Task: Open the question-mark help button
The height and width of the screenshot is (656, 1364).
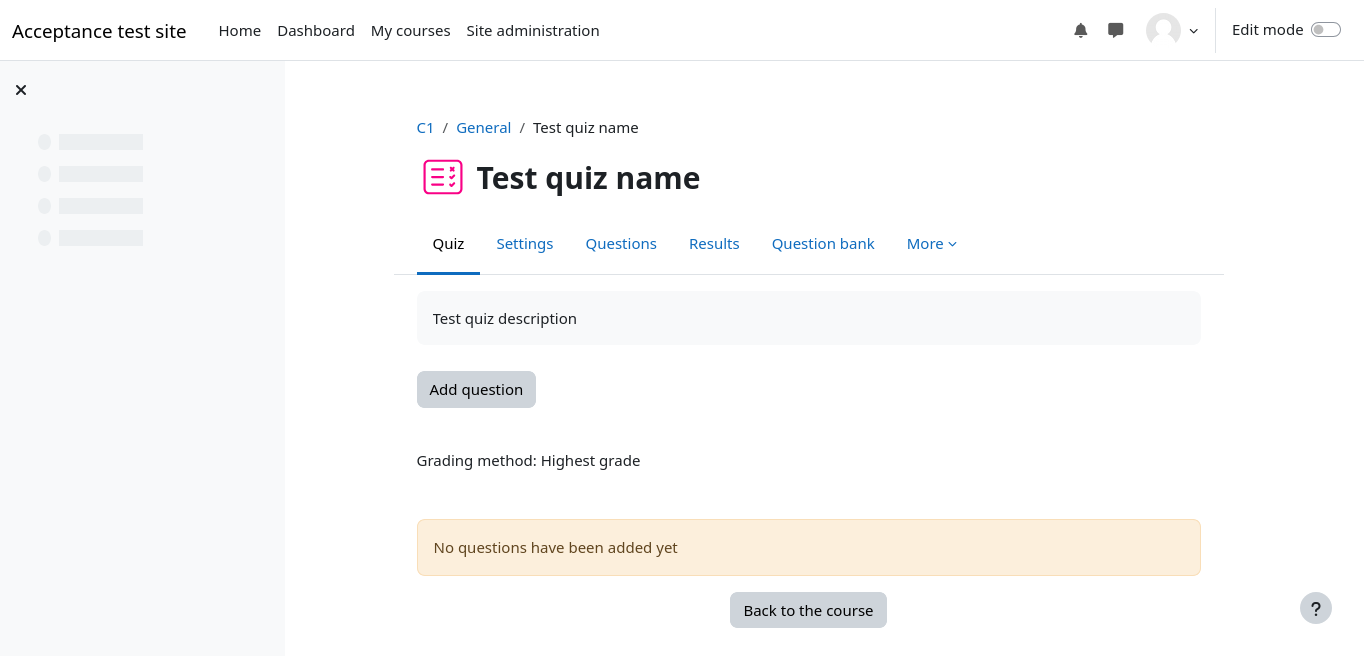Action: click(1316, 608)
